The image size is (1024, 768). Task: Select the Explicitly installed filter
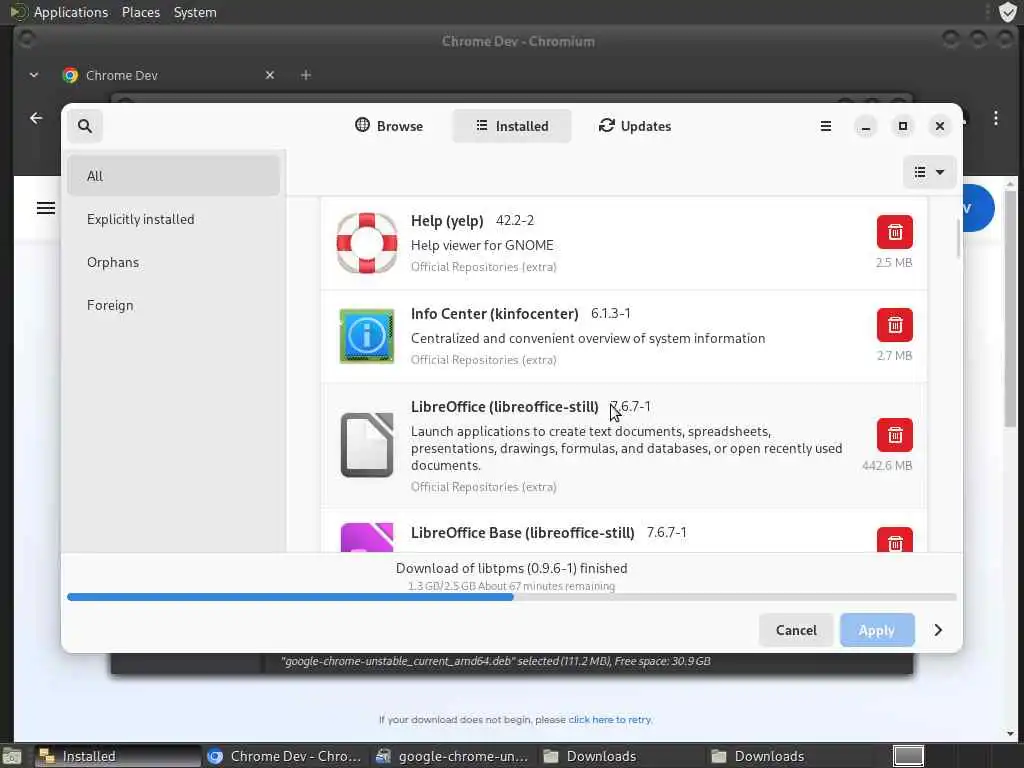[x=174, y=219]
